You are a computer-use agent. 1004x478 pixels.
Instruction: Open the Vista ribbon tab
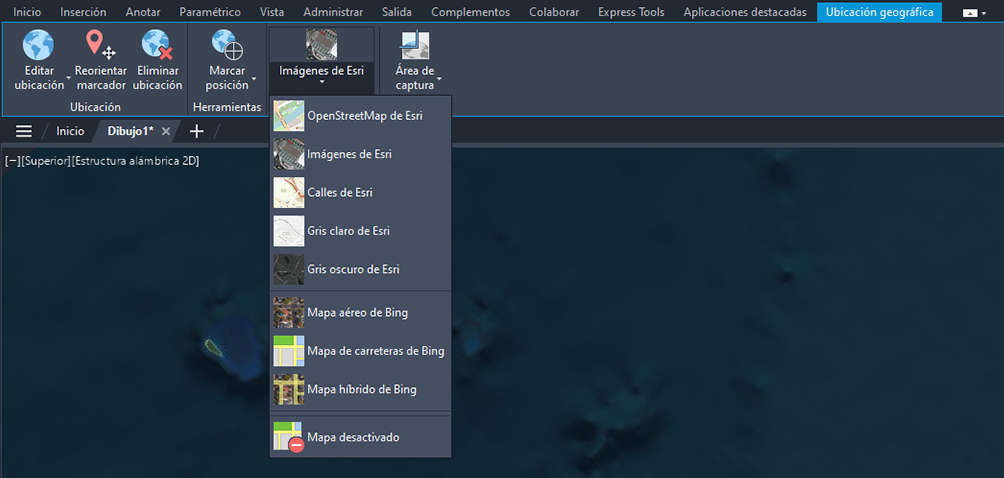272,12
